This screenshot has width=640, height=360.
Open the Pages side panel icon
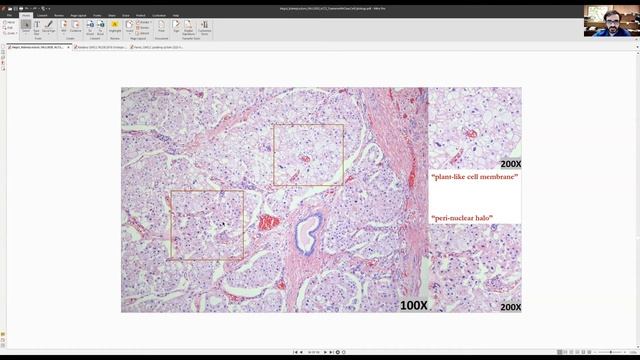click(3, 47)
